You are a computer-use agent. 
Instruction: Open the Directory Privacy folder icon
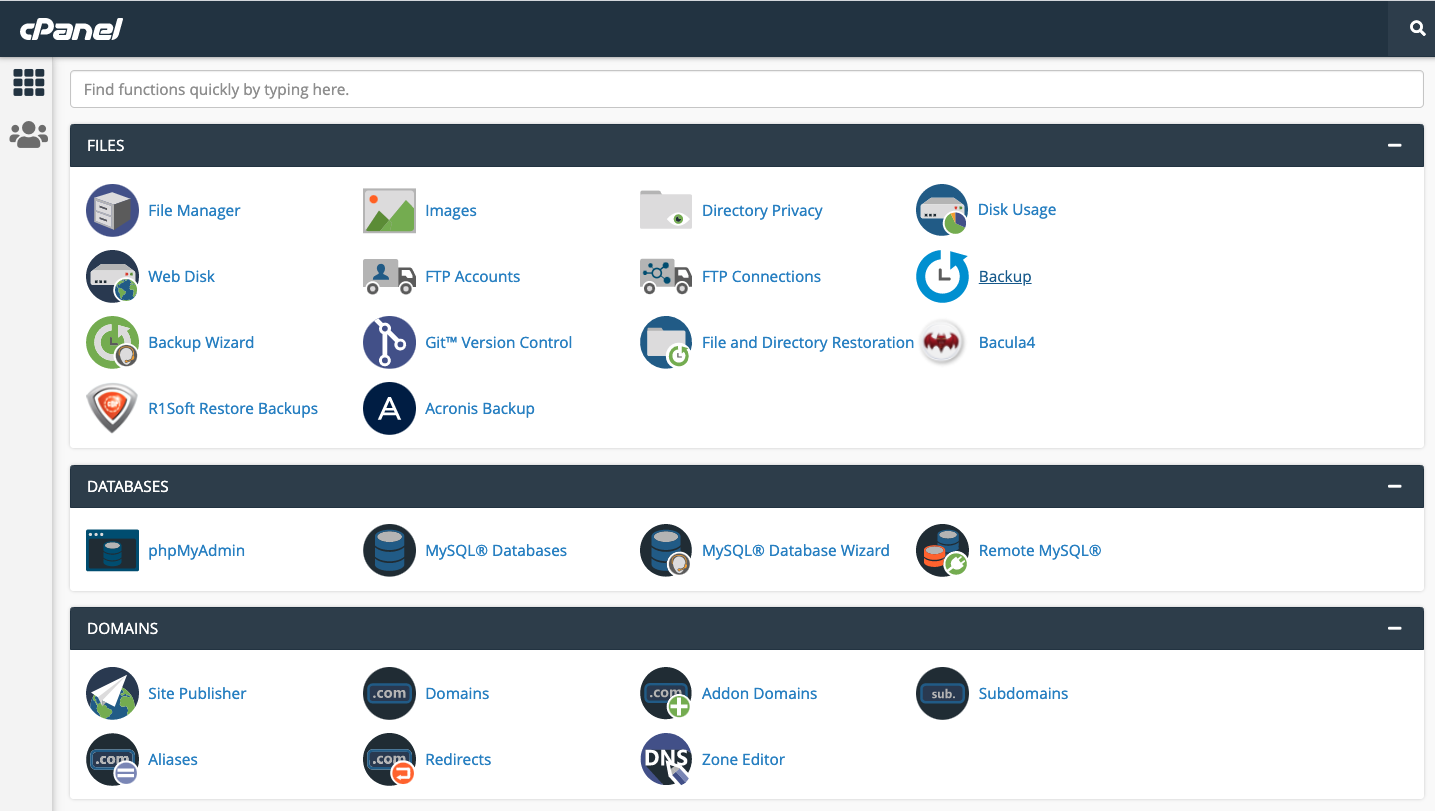[666, 210]
